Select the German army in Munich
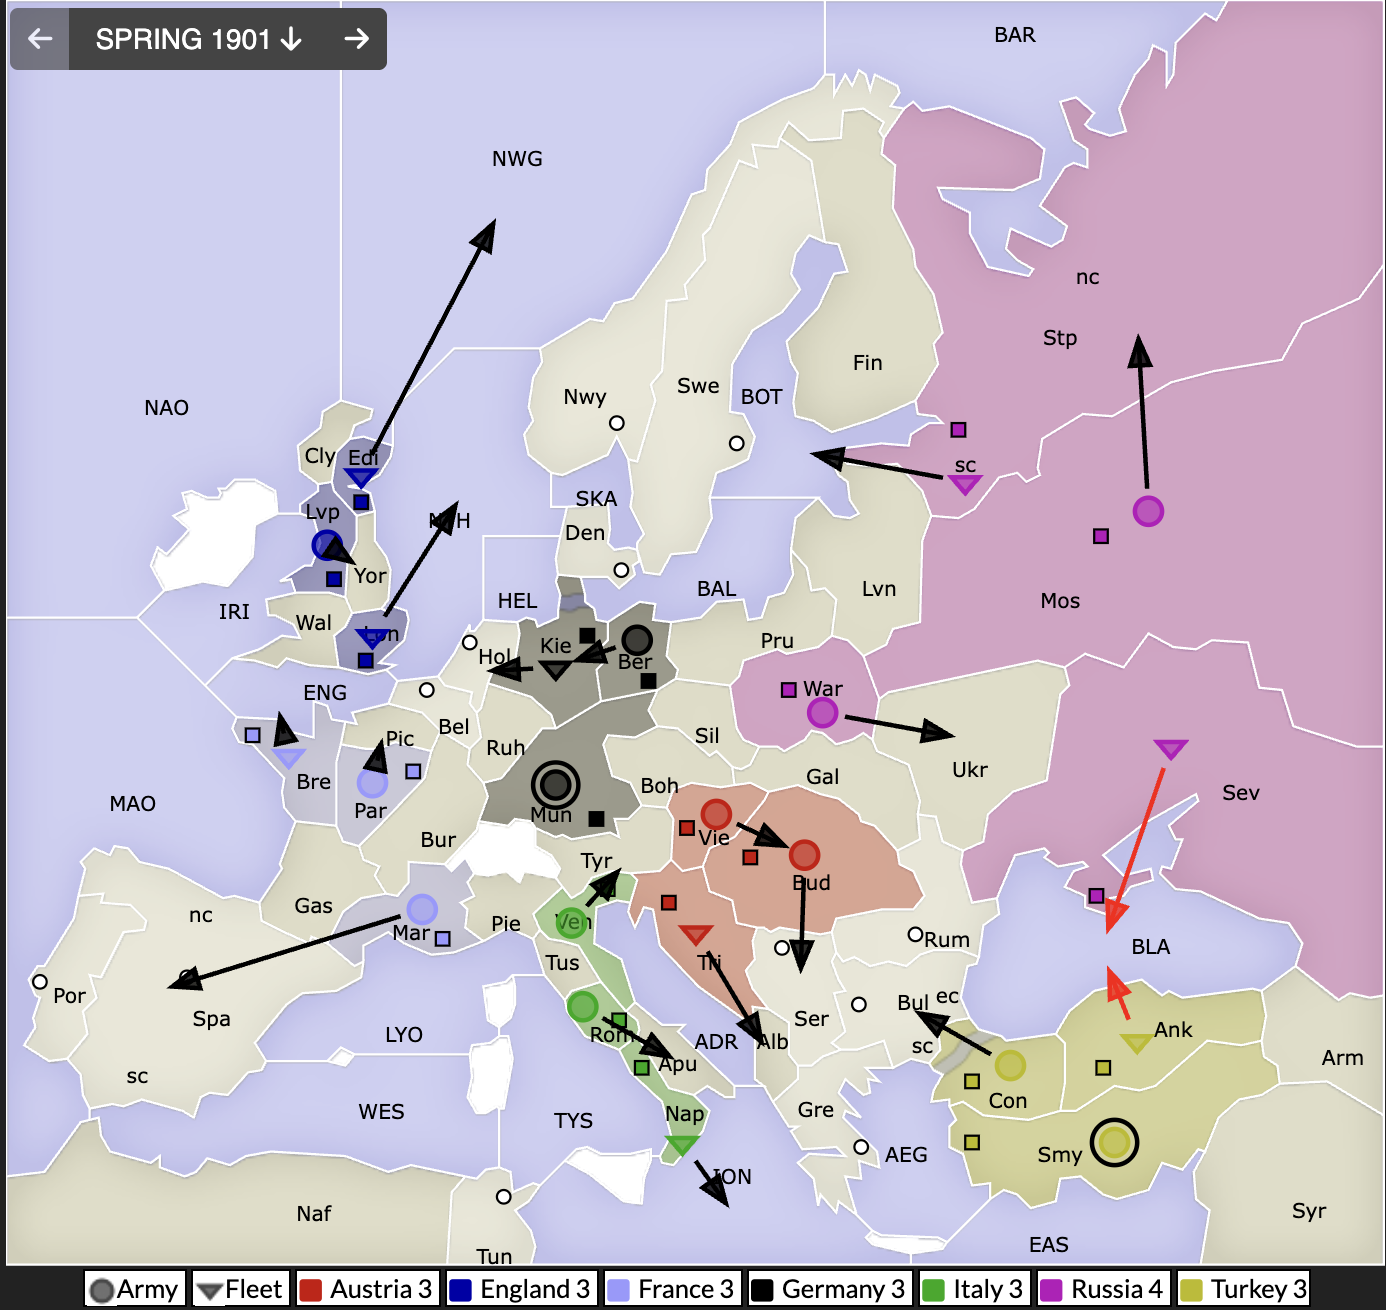Viewport: 1386px width, 1310px height. coord(556,785)
